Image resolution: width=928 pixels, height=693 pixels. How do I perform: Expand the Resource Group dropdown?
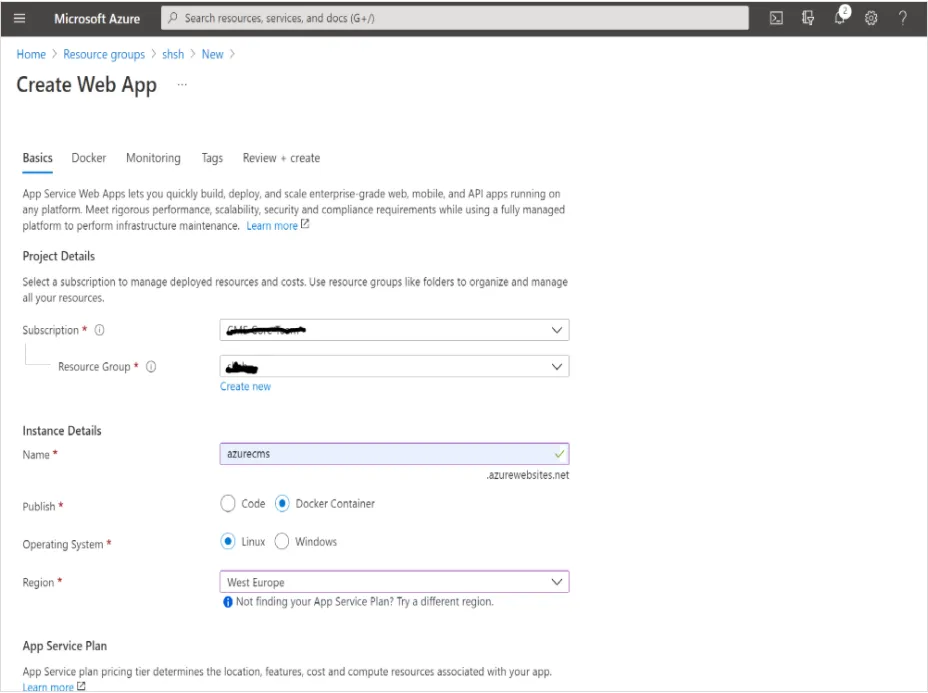(x=394, y=366)
